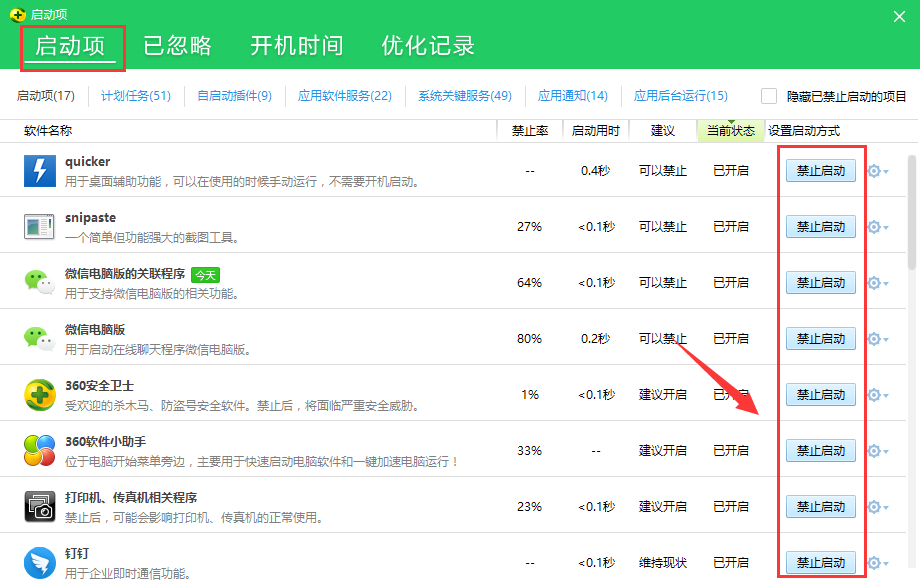Sort by the 建议 column header
The width and height of the screenshot is (920, 580).
[662, 131]
